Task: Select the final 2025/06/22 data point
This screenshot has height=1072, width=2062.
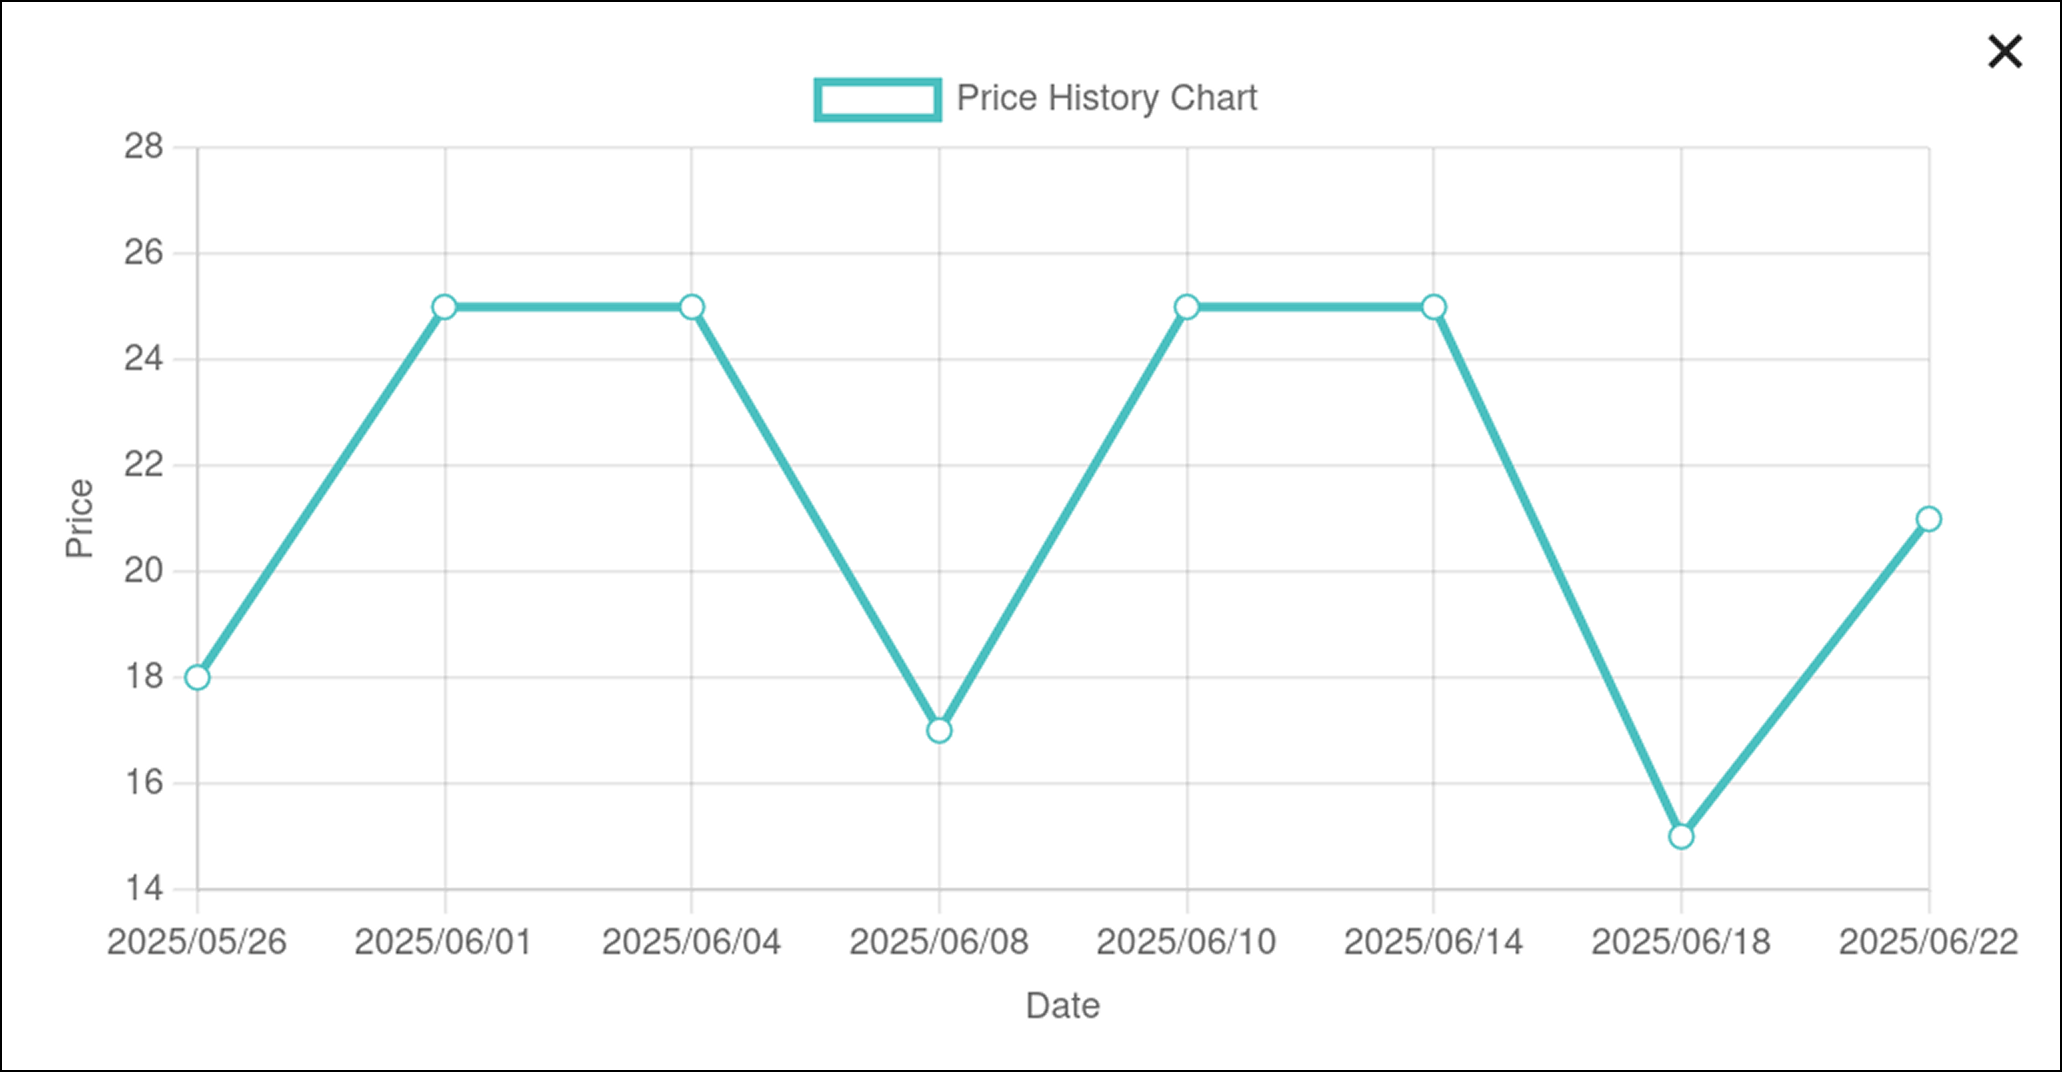Action: pos(1929,519)
